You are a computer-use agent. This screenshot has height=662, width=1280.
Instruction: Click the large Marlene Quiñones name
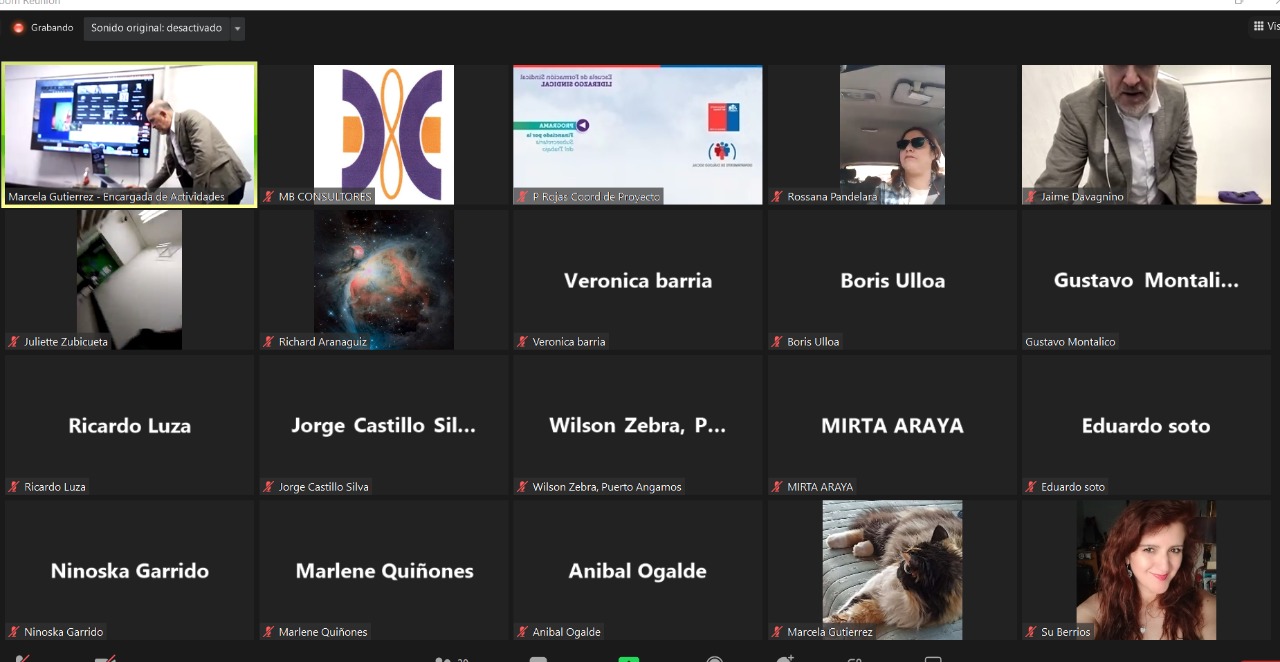[x=385, y=571]
